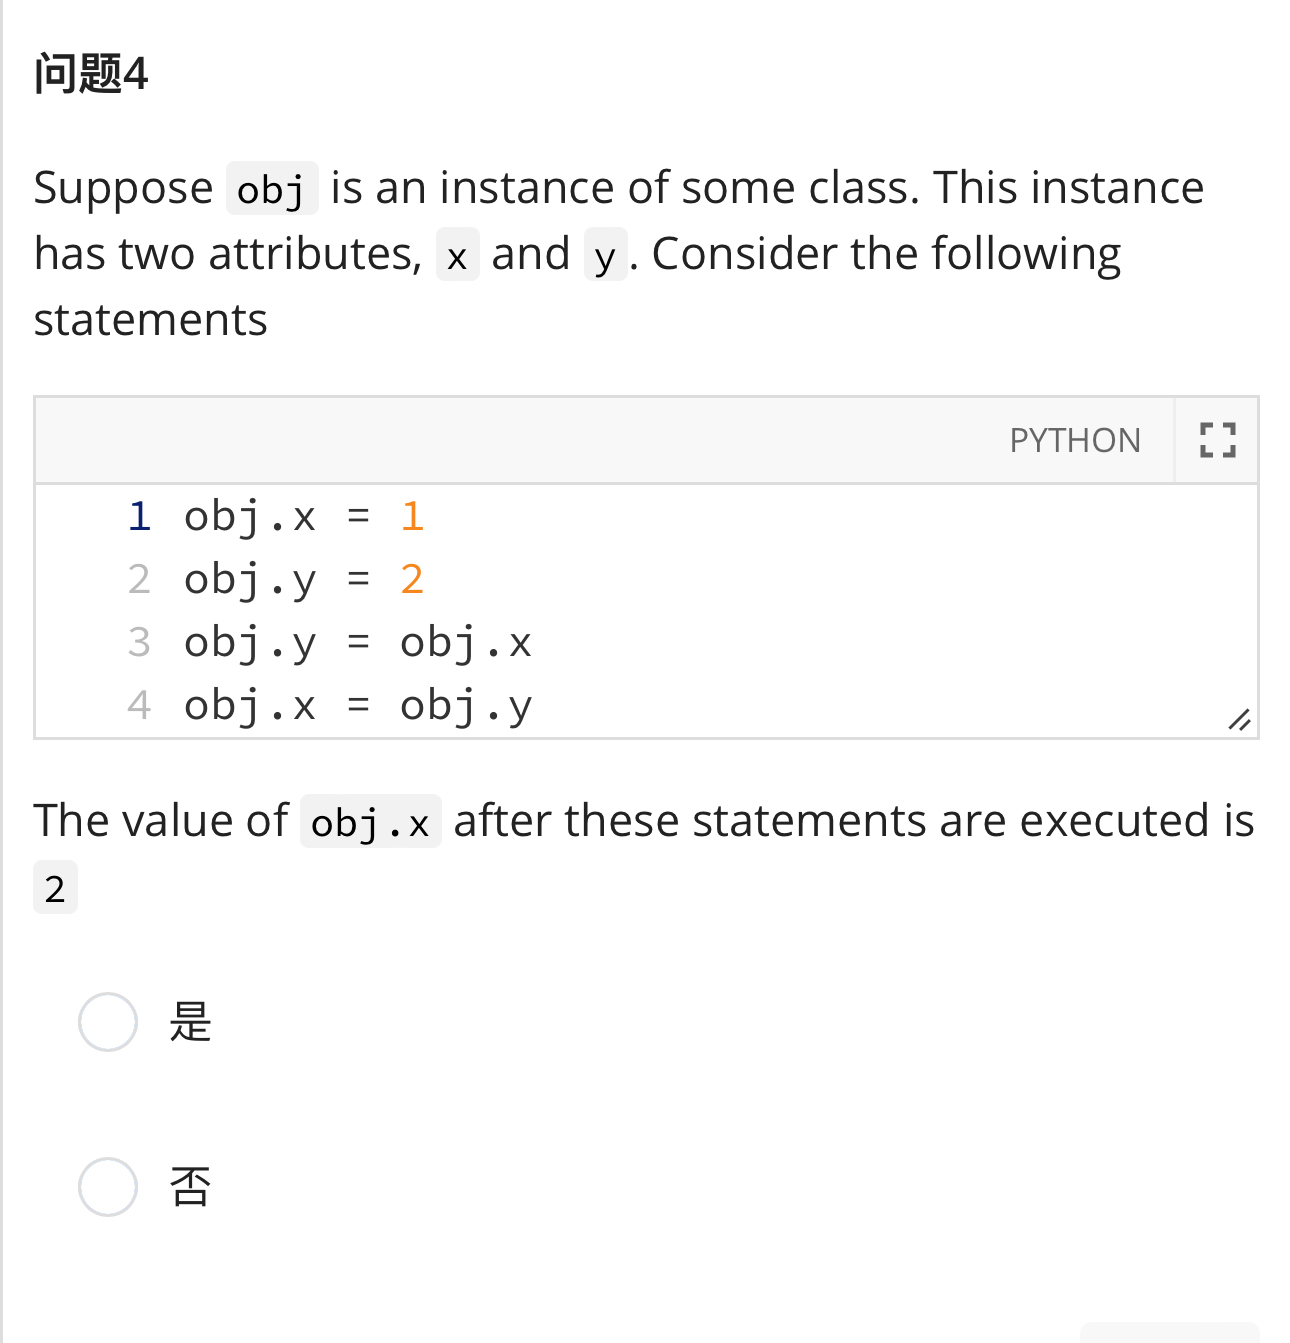The height and width of the screenshot is (1343, 1290).
Task: Click line number 3 in code
Action: pos(139,643)
